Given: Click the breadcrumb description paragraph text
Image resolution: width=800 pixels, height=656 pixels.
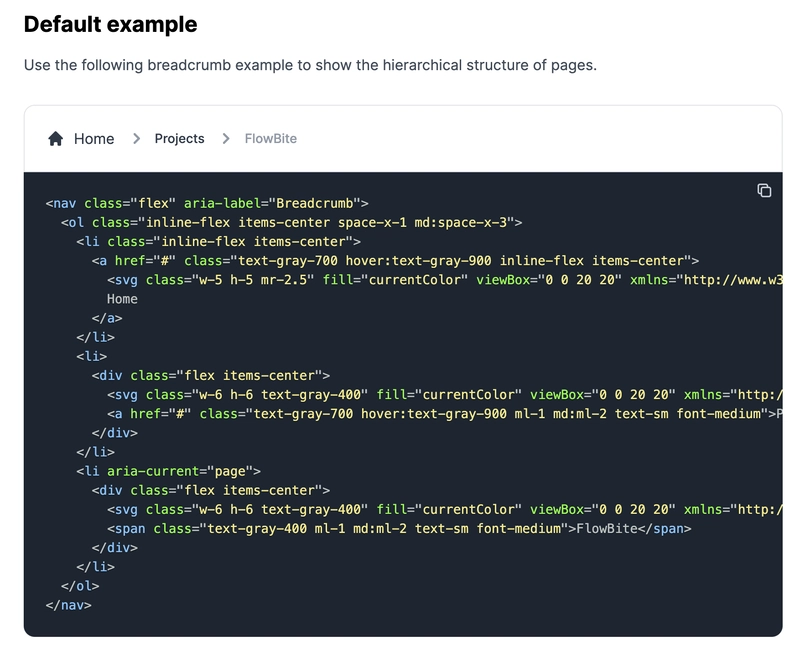Looking at the screenshot, I should (x=310, y=66).
